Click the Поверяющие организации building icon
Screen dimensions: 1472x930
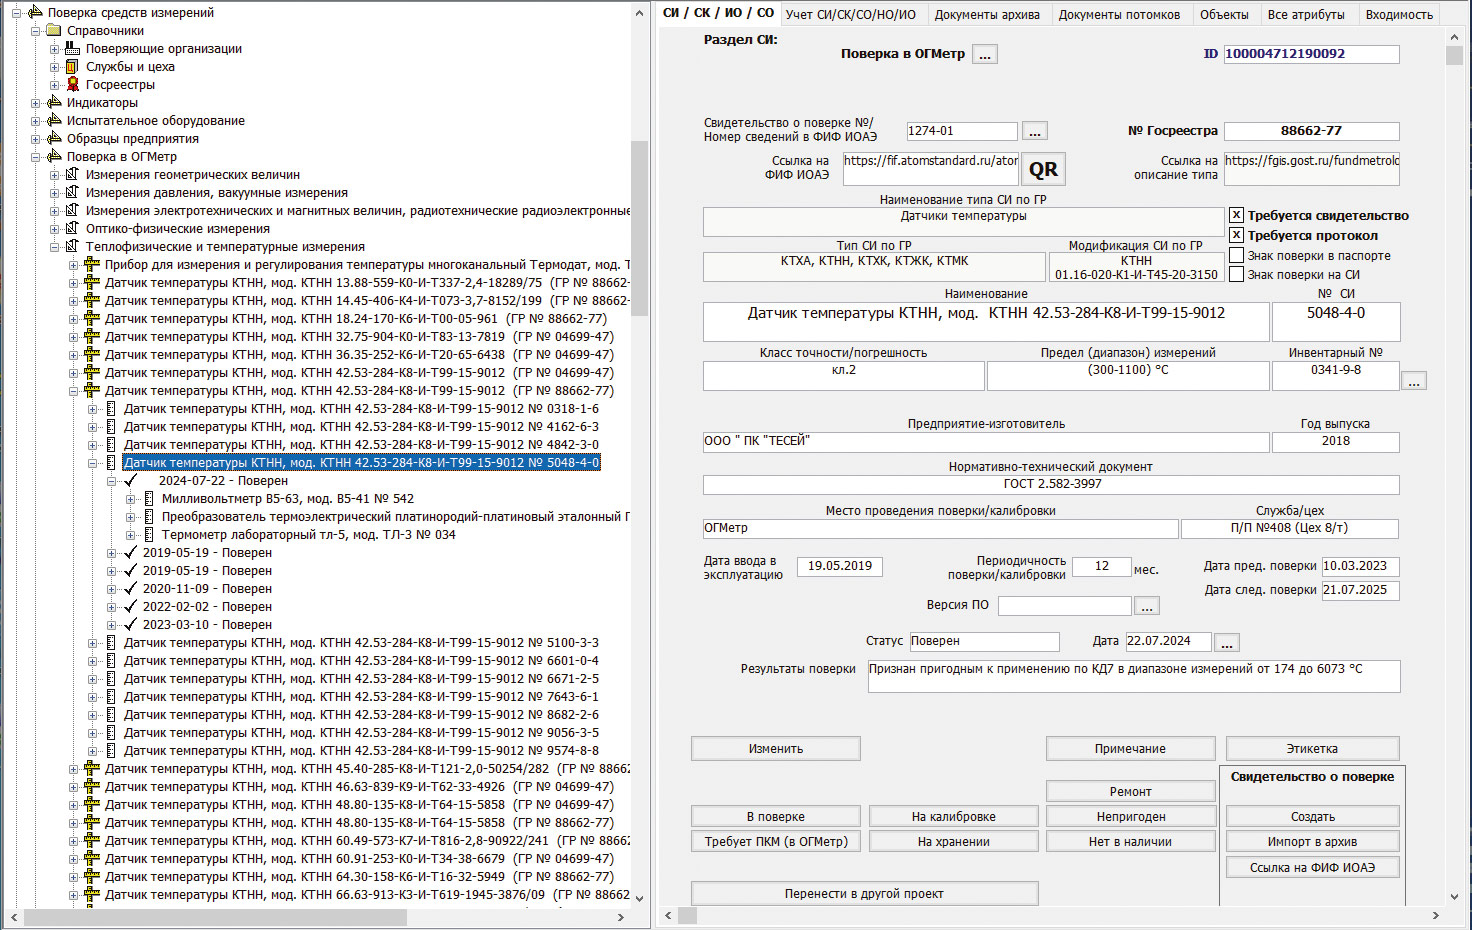pyautogui.click(x=72, y=49)
